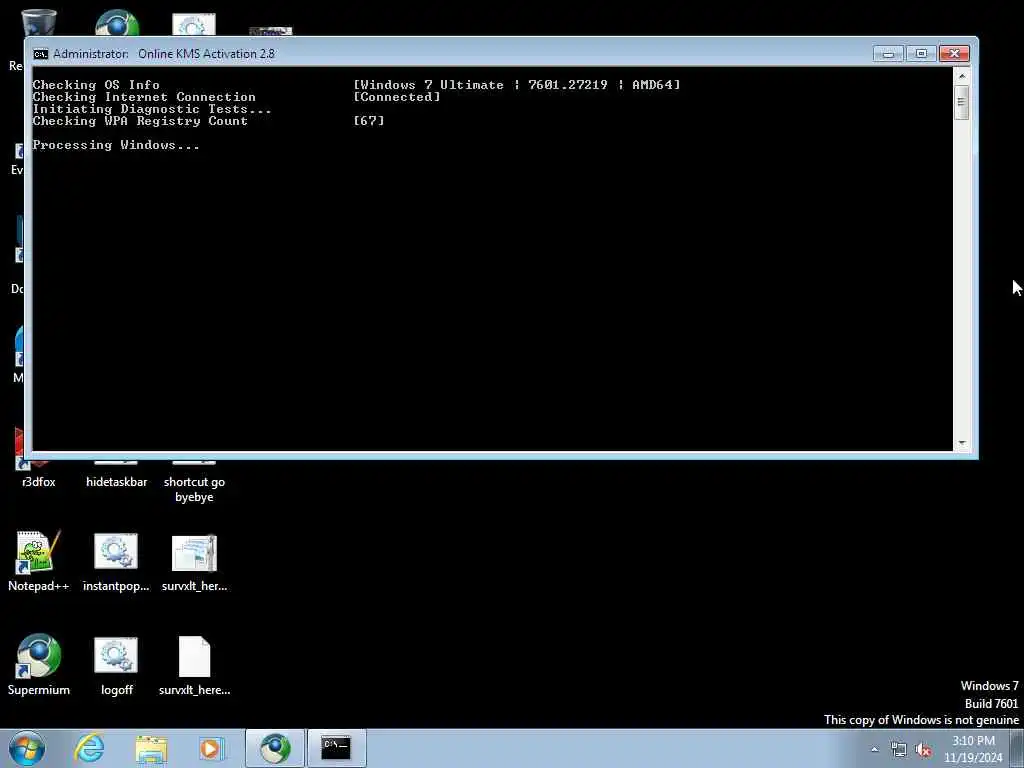Launch Internet Explorer from taskbar
The image size is (1024, 768).
[x=89, y=748]
